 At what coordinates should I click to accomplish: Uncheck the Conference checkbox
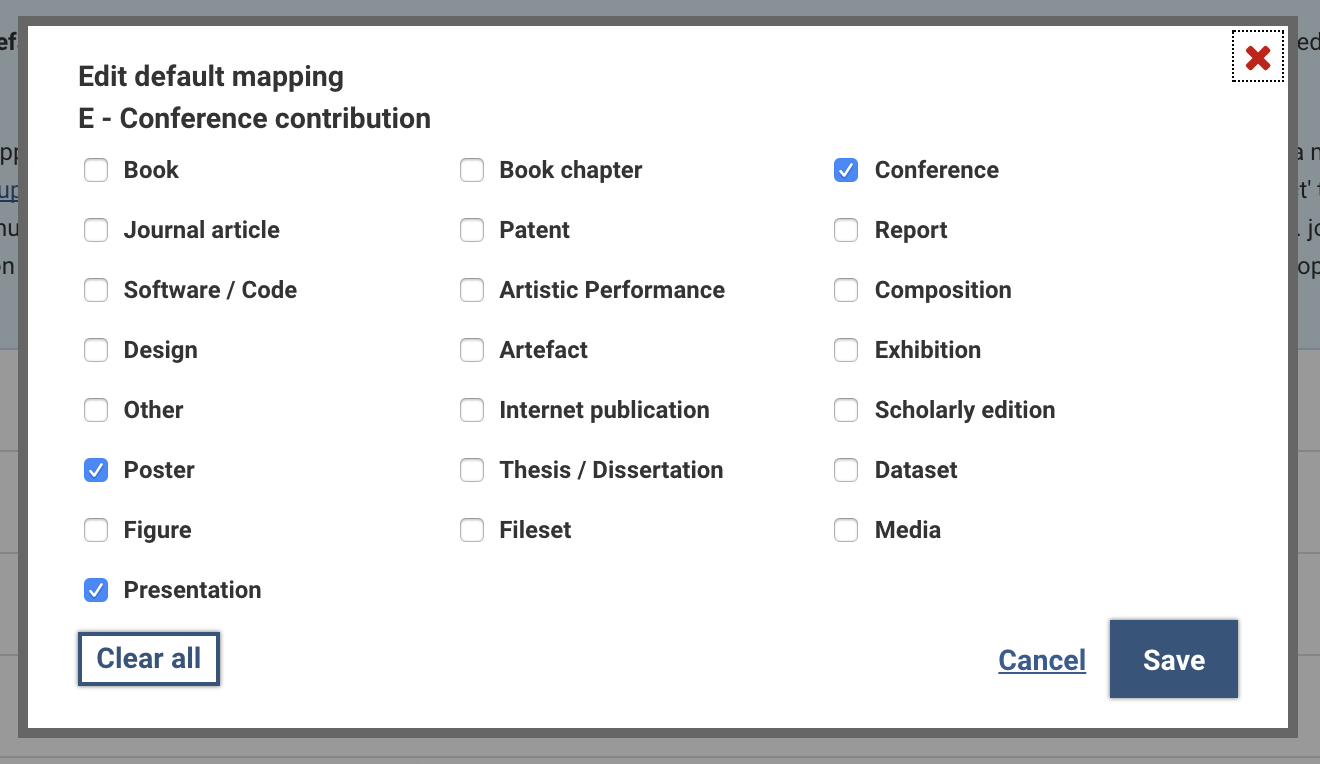click(846, 170)
